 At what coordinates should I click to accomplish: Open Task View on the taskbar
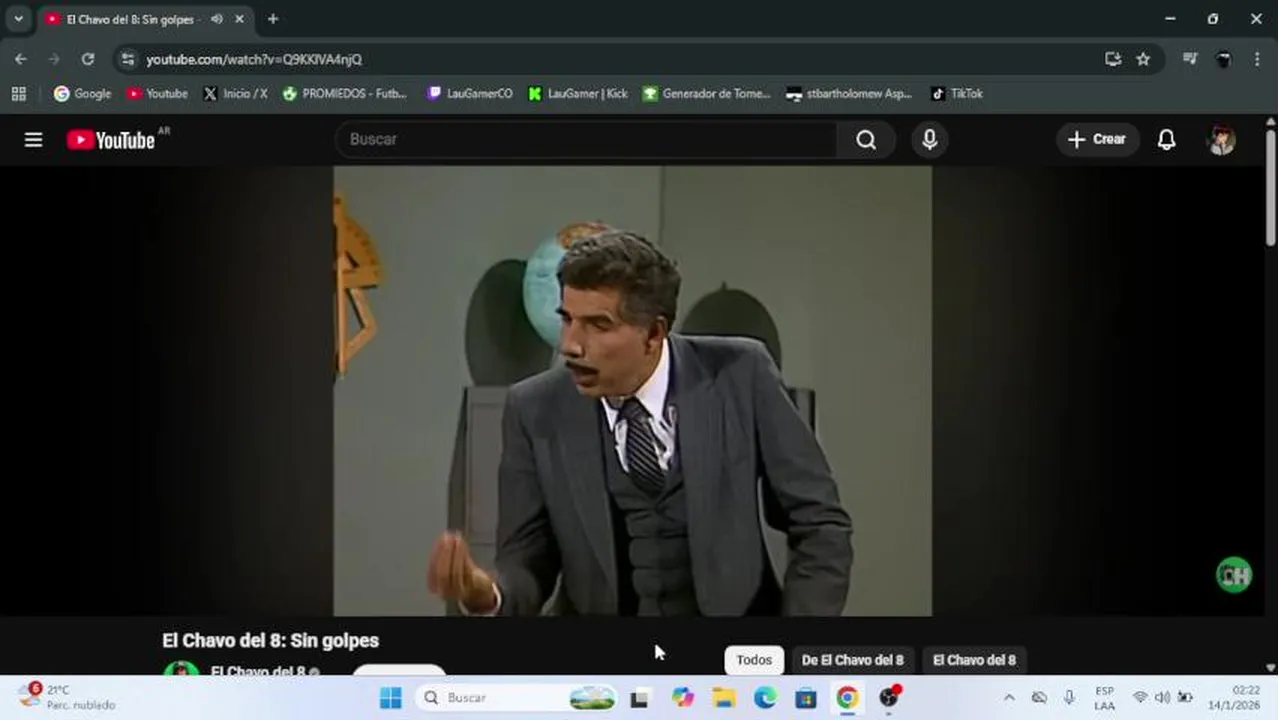point(639,698)
